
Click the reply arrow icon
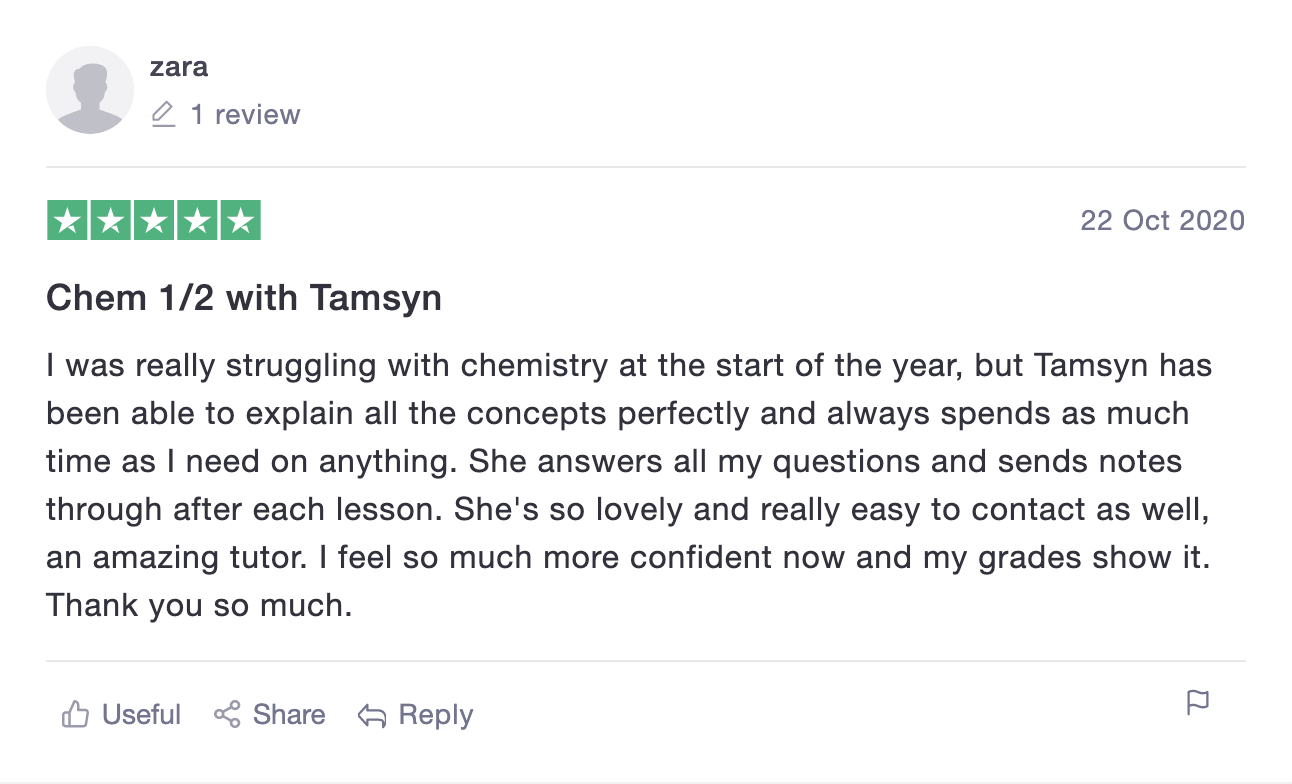point(372,716)
